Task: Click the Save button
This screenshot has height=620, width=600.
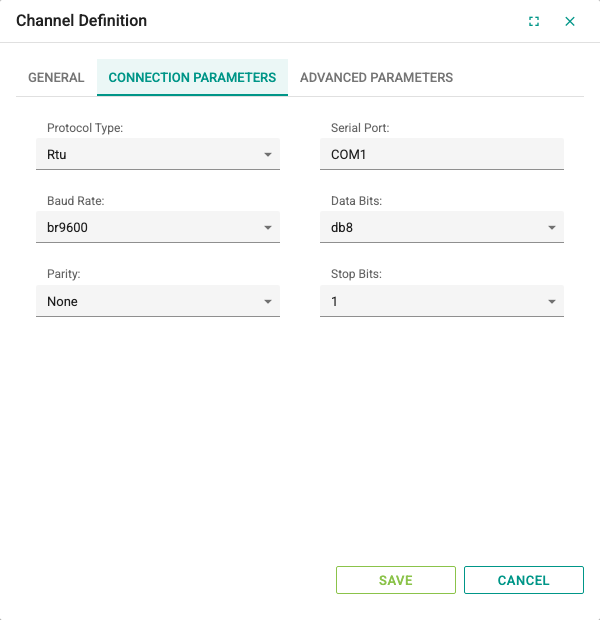Action: [396, 580]
